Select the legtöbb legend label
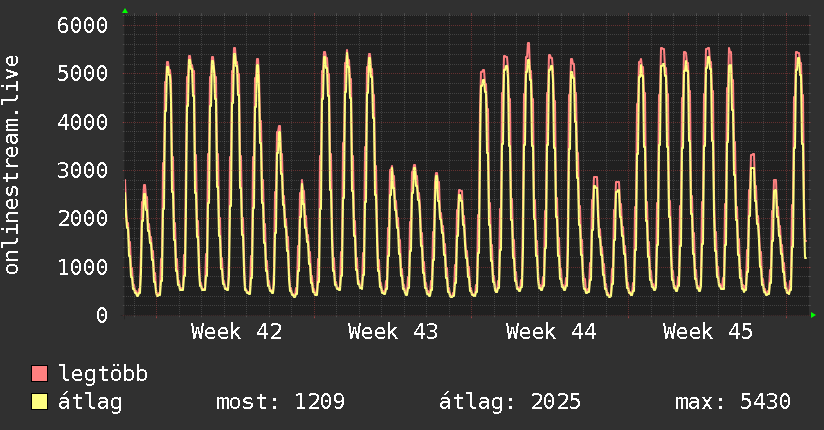The image size is (824, 430). click(x=103, y=374)
